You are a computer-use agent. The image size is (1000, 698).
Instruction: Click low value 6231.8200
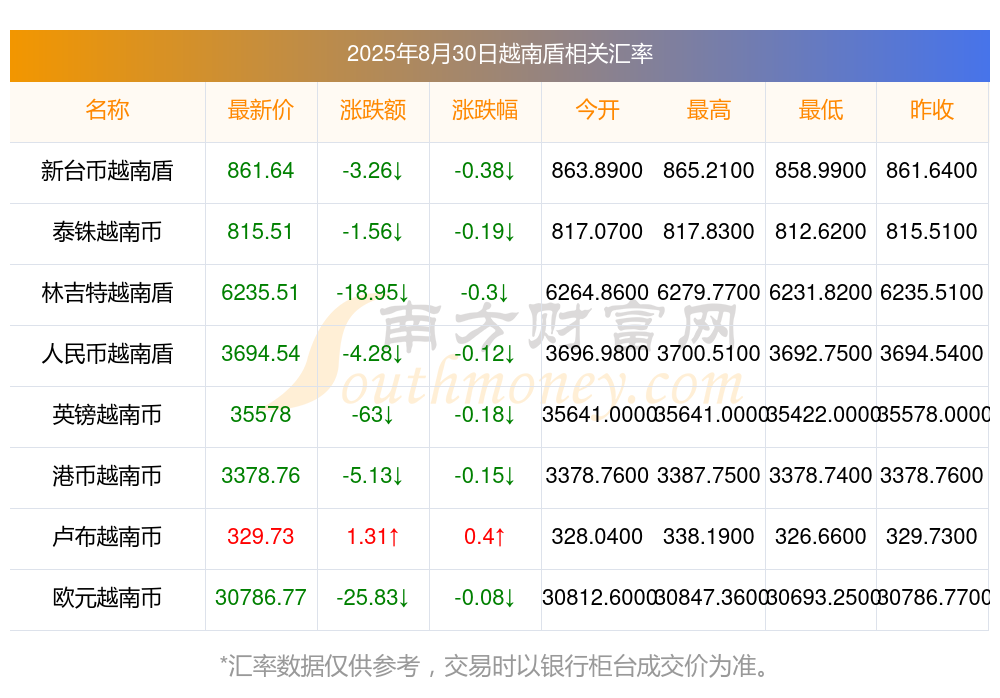pos(821,292)
